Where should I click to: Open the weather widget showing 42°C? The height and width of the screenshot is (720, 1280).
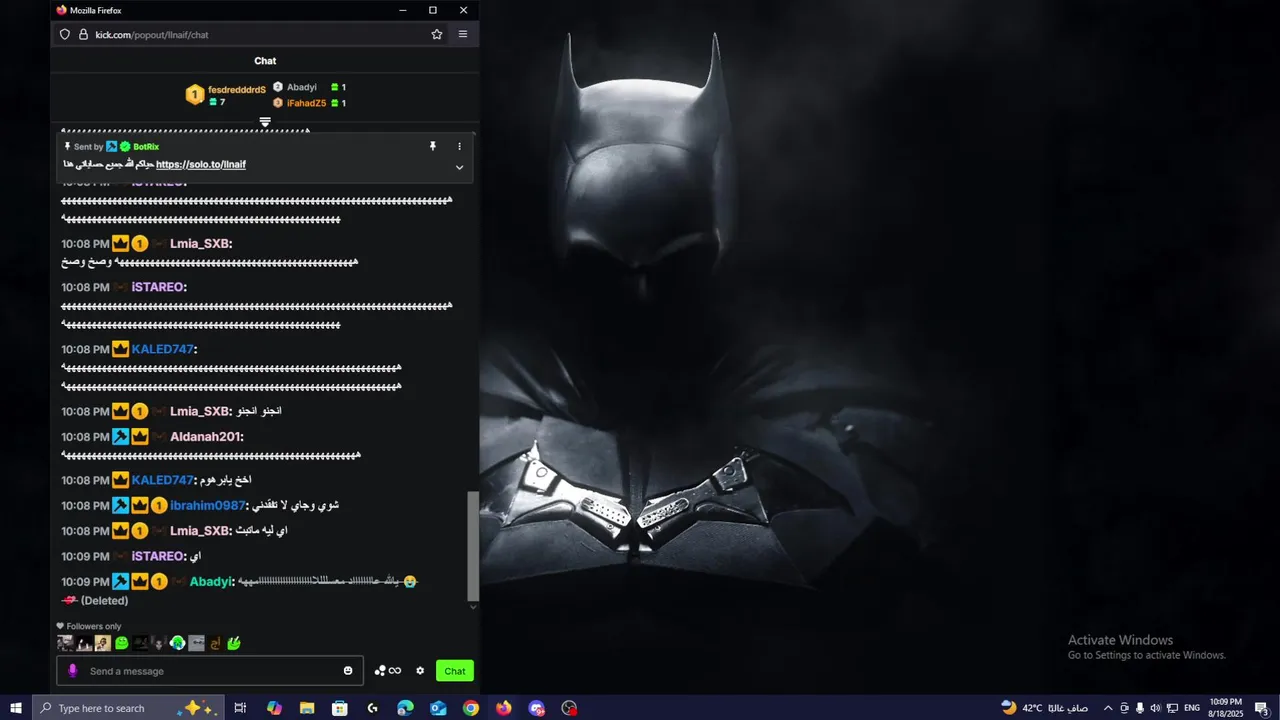(x=1044, y=708)
